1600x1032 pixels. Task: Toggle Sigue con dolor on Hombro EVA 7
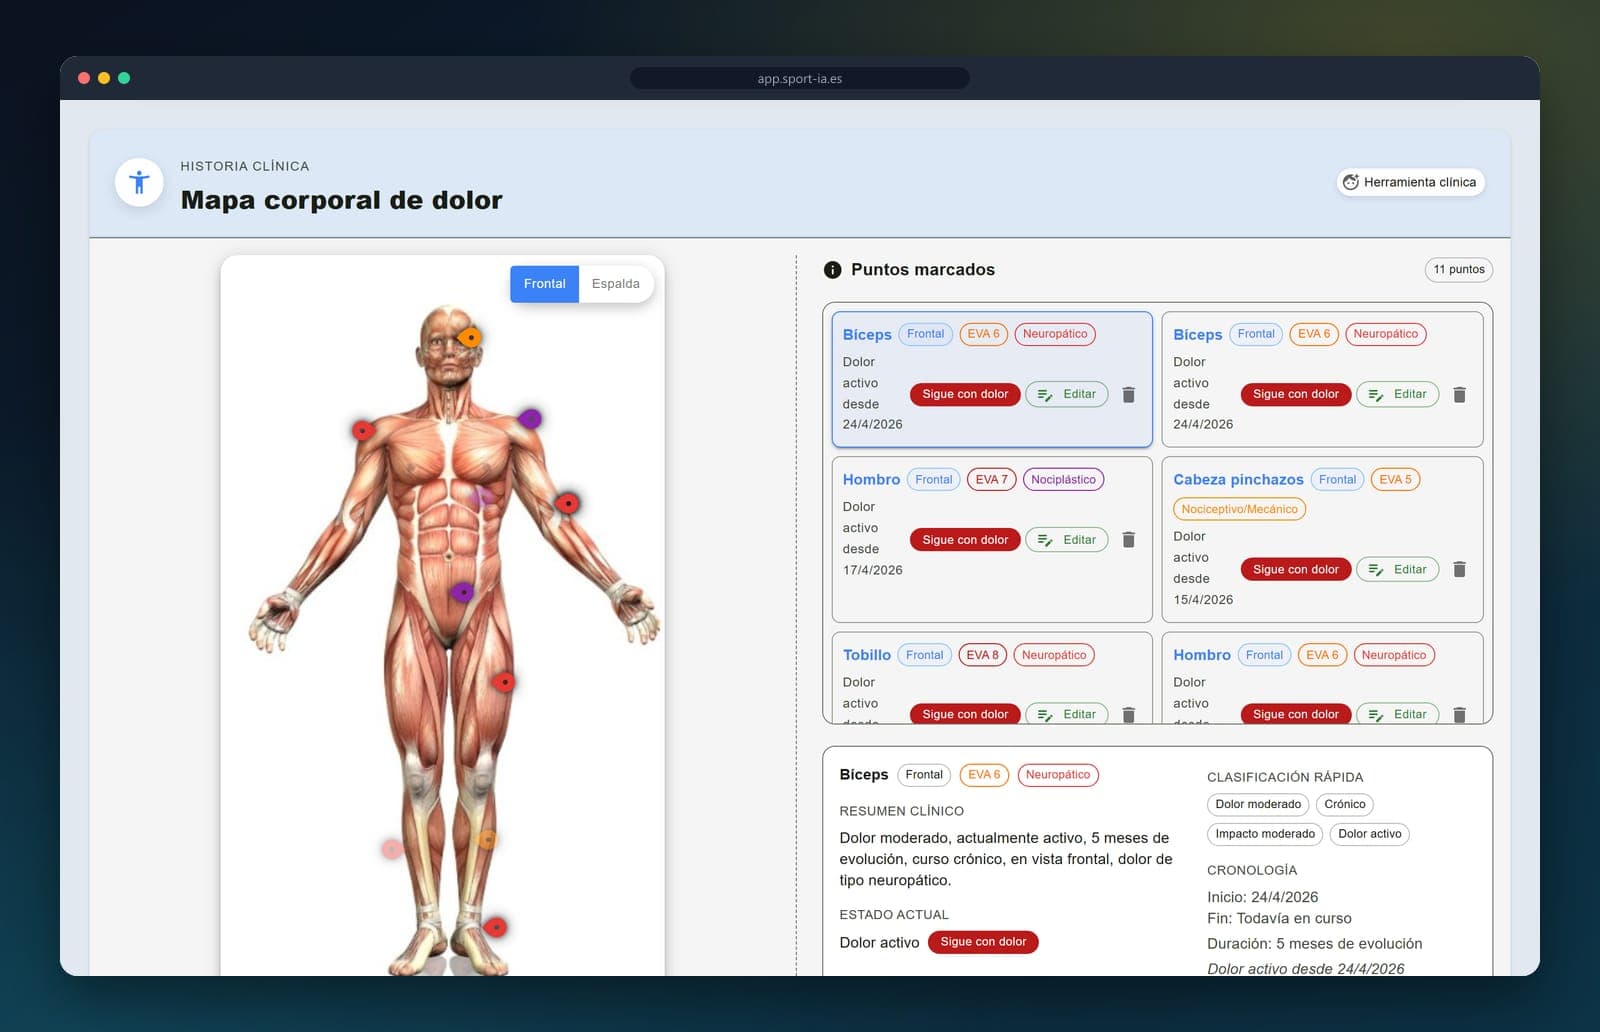point(965,540)
